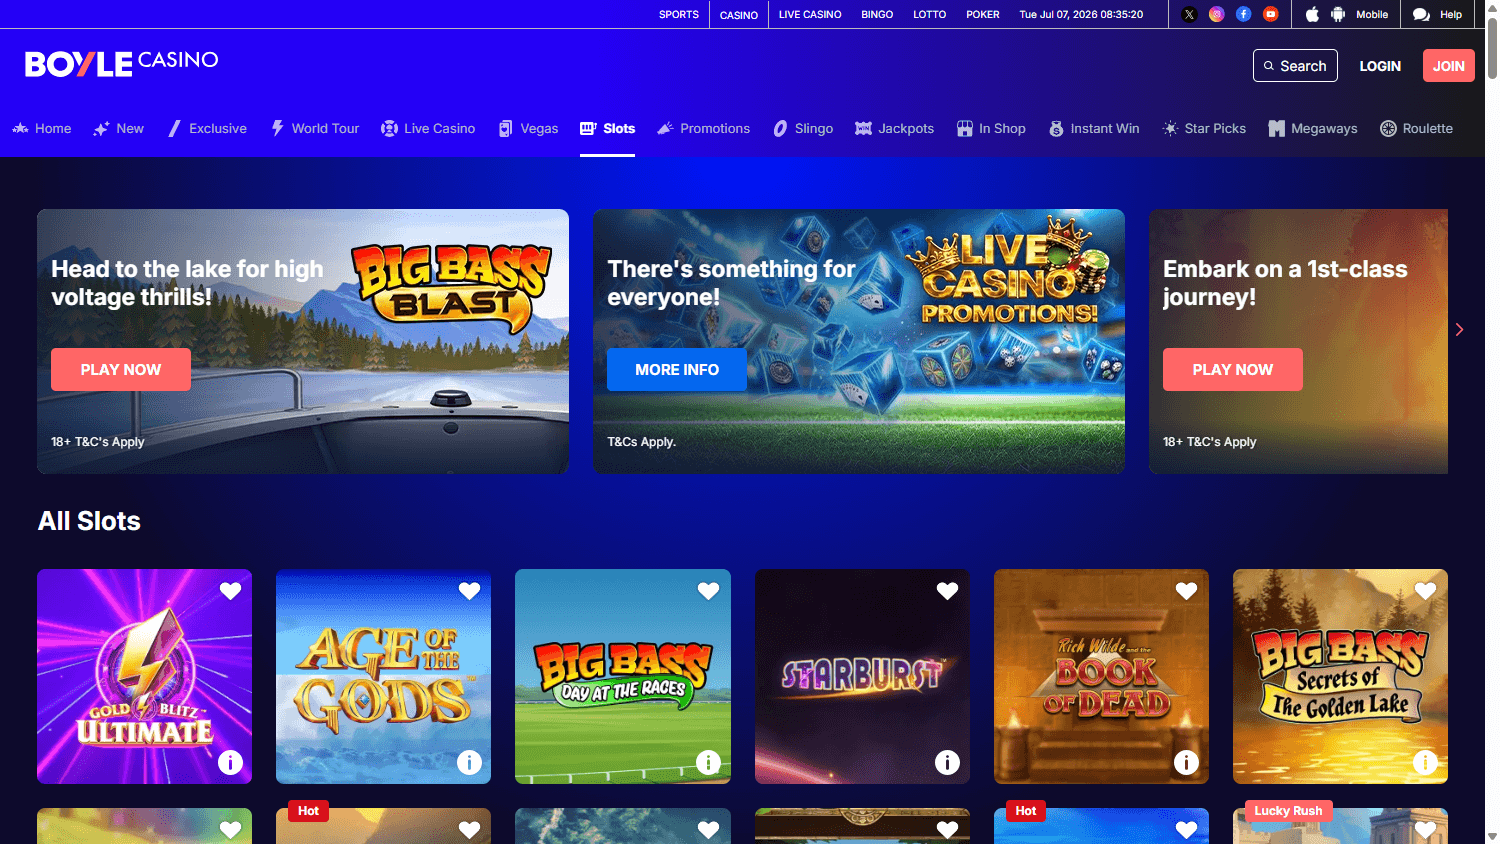Favourite the second-row game tagged Hot under Age of the Gods
Screen dimensions: 1500x844
(x=469, y=830)
